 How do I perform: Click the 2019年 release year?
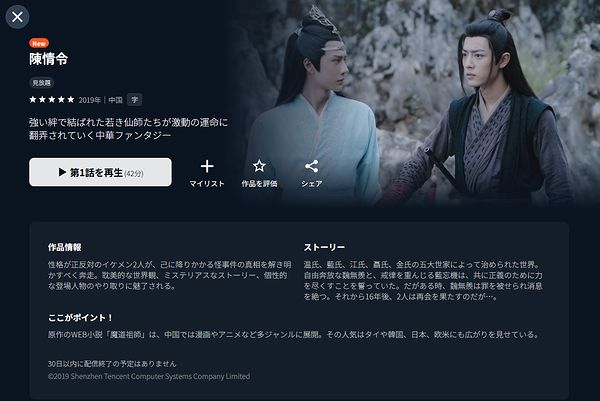click(90, 100)
